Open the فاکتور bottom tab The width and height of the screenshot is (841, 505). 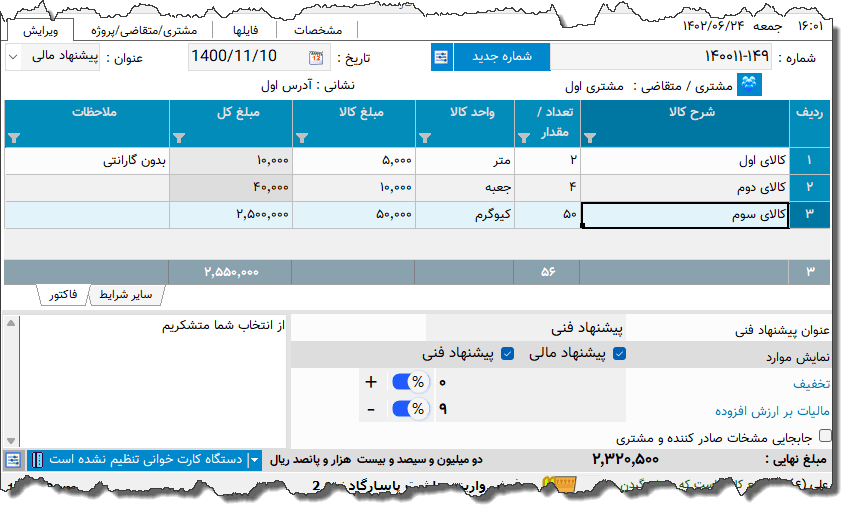pyautogui.click(x=63, y=295)
